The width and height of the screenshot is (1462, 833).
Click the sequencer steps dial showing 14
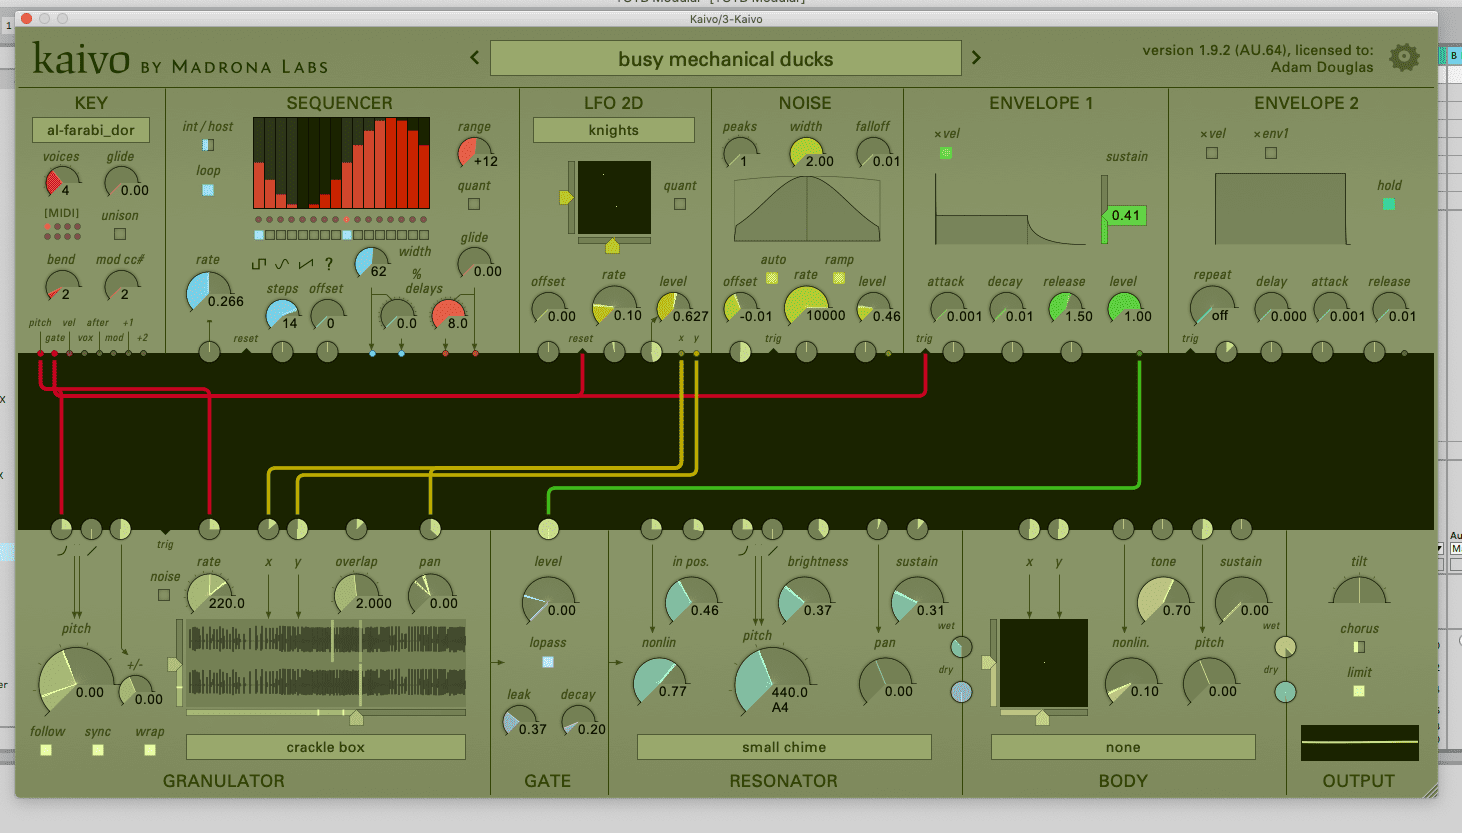click(281, 315)
